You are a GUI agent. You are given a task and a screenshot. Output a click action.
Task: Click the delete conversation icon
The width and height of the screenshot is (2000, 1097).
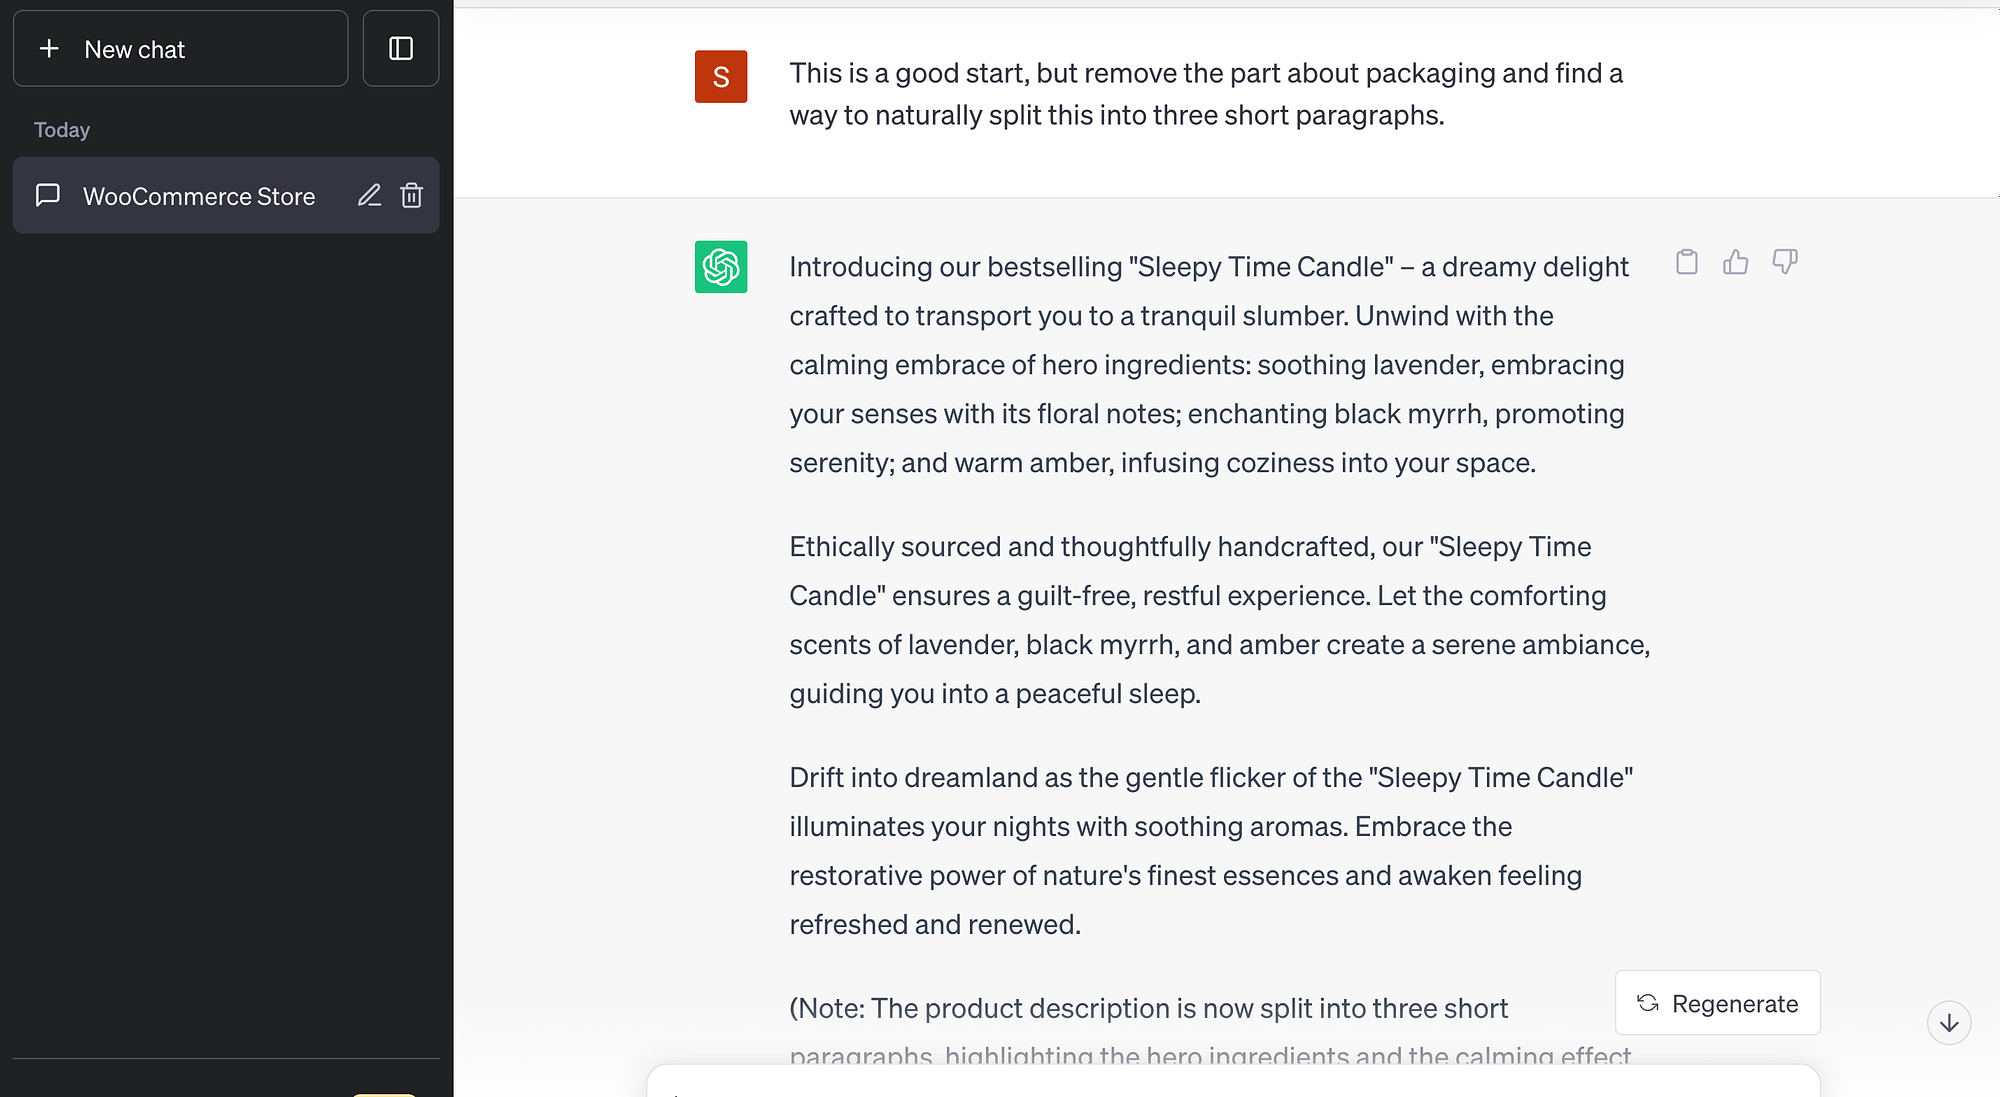tap(412, 195)
